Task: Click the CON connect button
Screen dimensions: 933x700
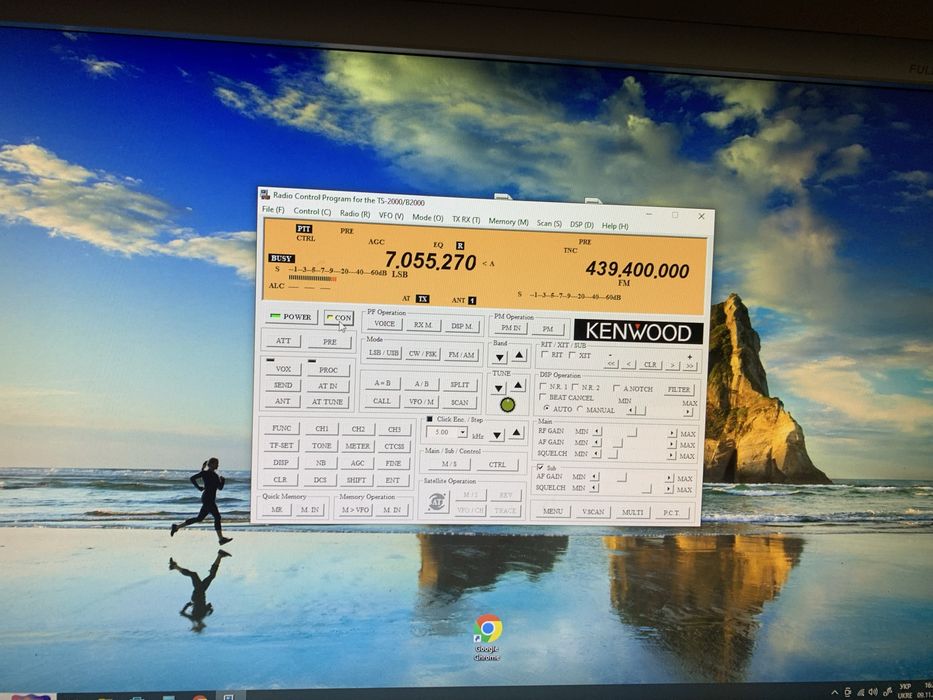Action: pos(339,318)
